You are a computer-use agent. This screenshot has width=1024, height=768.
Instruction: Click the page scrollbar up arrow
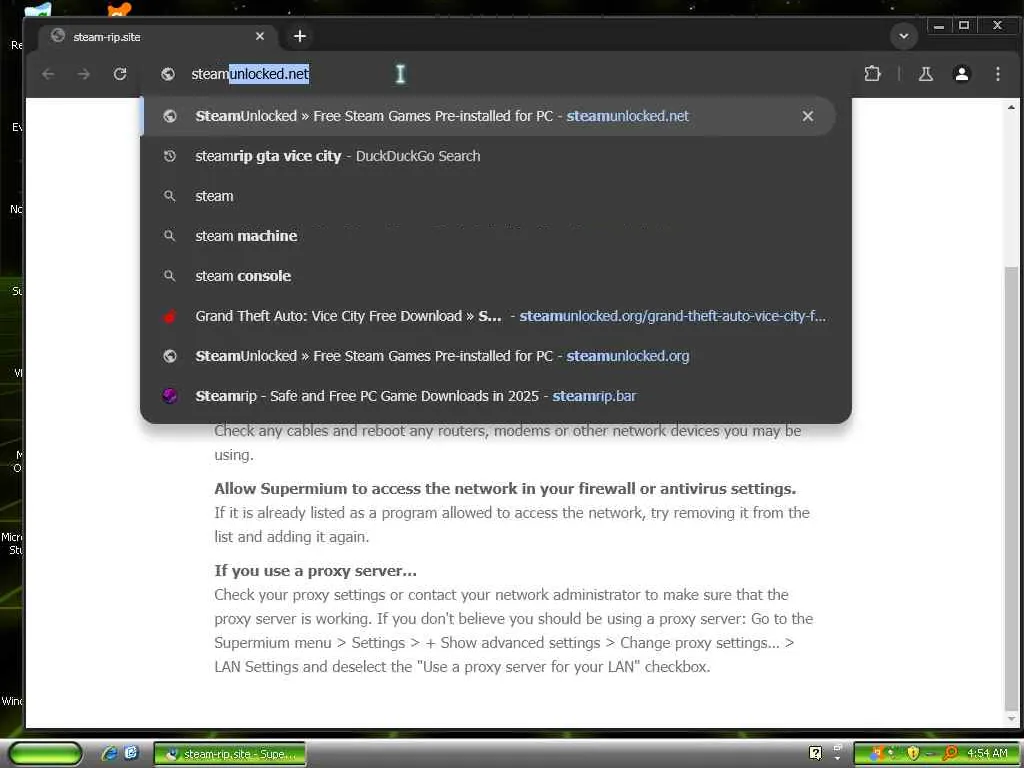(x=1011, y=107)
